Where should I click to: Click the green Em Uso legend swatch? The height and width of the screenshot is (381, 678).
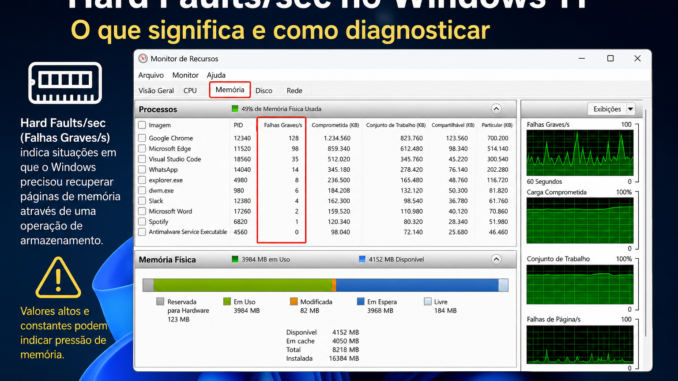[227, 301]
